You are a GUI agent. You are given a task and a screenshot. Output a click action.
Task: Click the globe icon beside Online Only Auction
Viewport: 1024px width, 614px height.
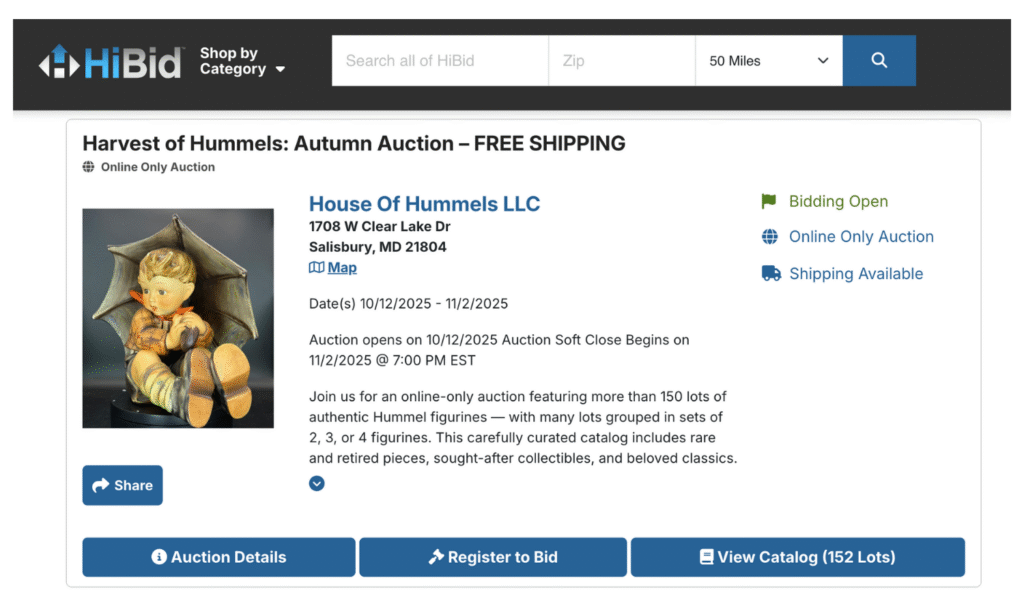pyautogui.click(x=769, y=237)
